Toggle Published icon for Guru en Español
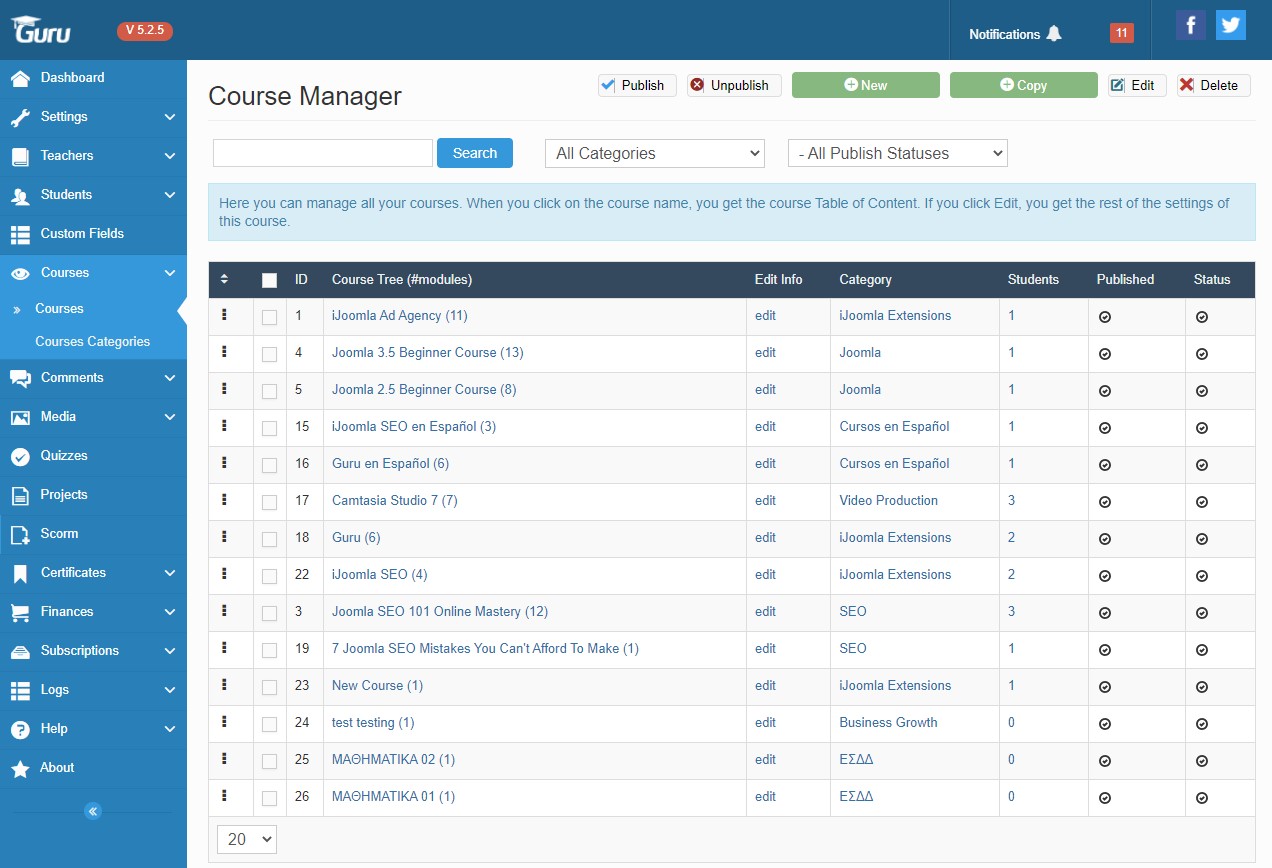Image resolution: width=1272 pixels, height=868 pixels. pos(1105,465)
